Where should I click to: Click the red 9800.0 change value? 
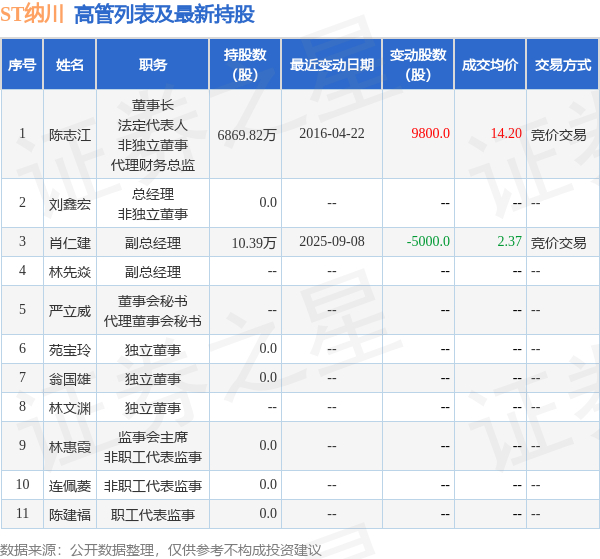tap(430, 134)
